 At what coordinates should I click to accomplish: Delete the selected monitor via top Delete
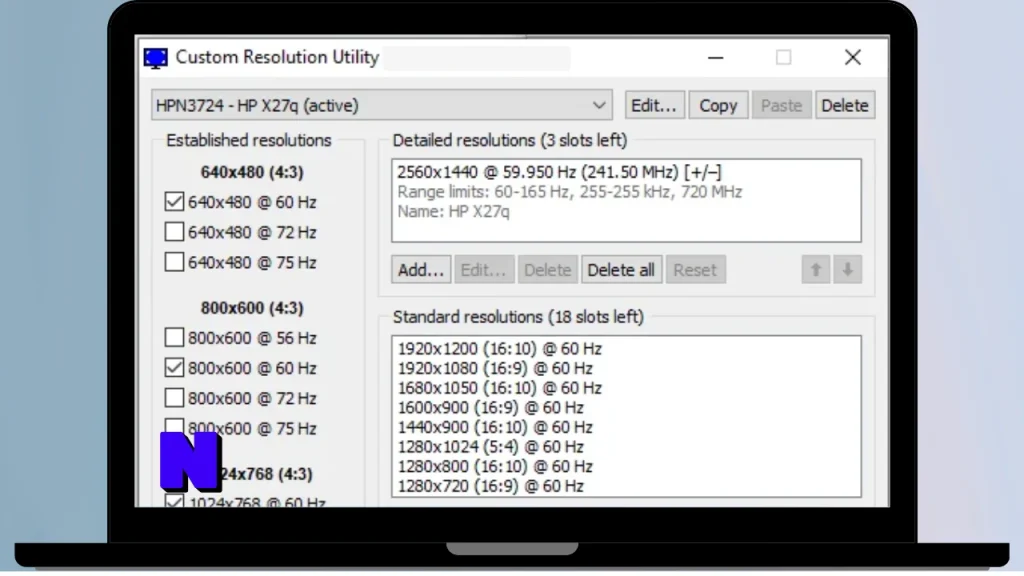tap(845, 105)
